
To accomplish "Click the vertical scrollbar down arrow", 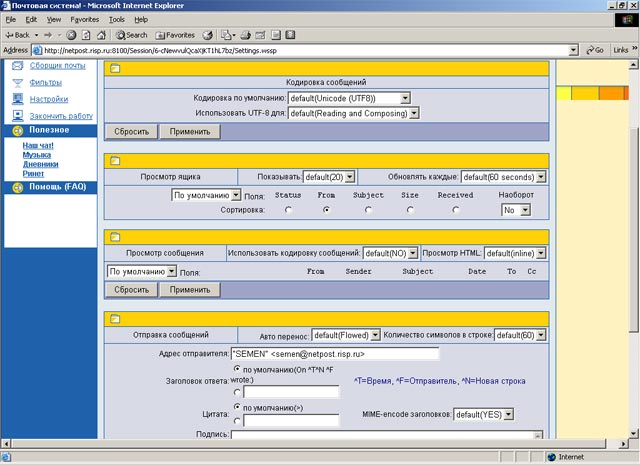I will (x=633, y=434).
